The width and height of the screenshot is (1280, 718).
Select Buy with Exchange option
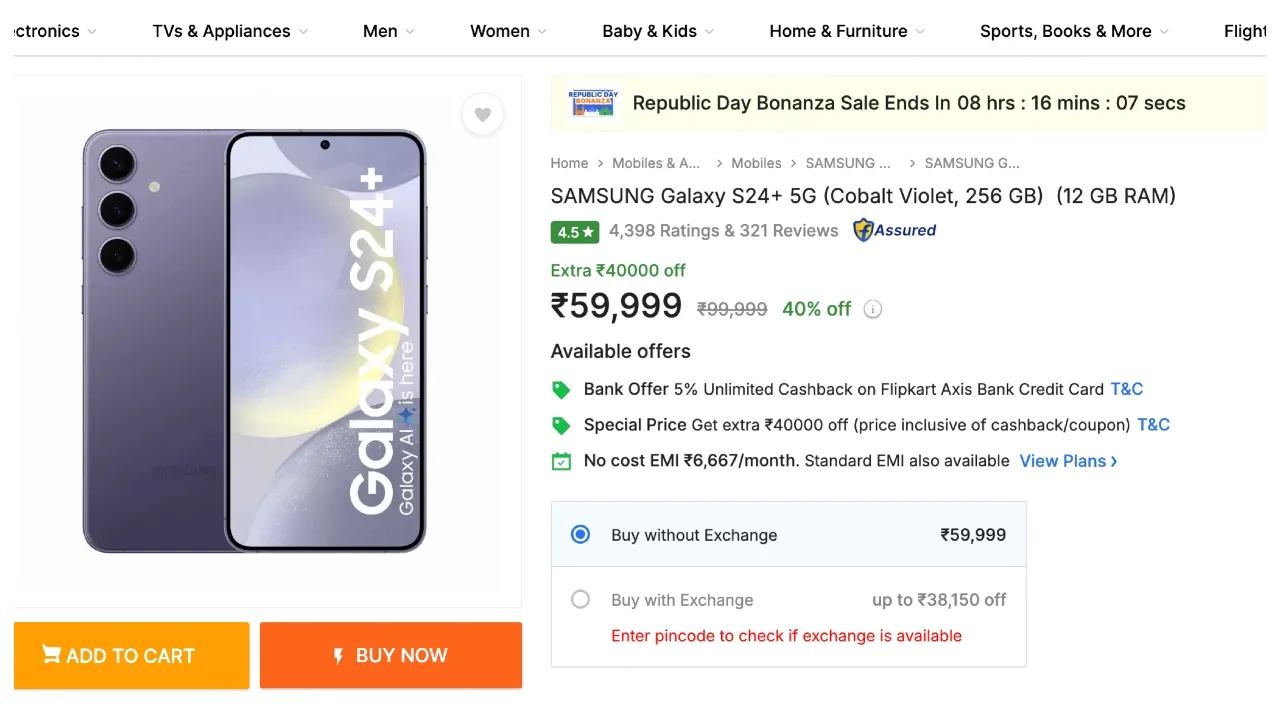(x=580, y=600)
